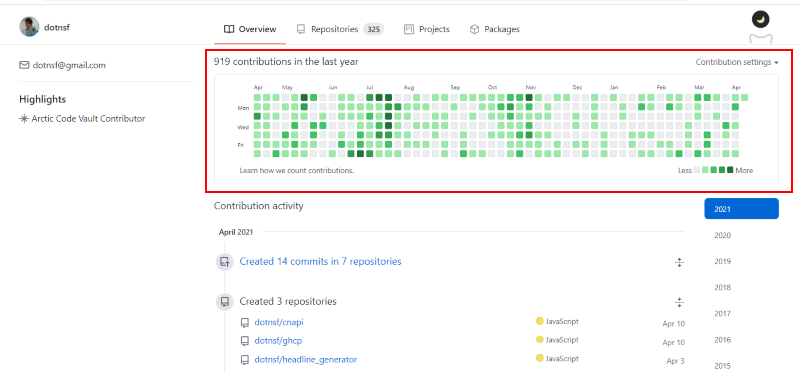Click the repo icon next to dotnsf/headline_generator
Viewport: 800px width, 373px height.
(245, 360)
